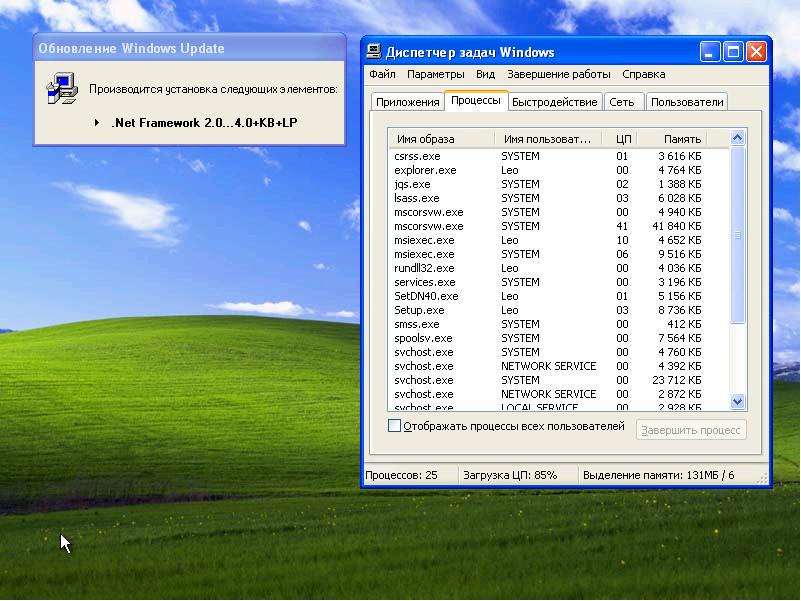This screenshot has height=601, width=801.
Task: Click the Task Manager title bar icon
Action: (374, 52)
